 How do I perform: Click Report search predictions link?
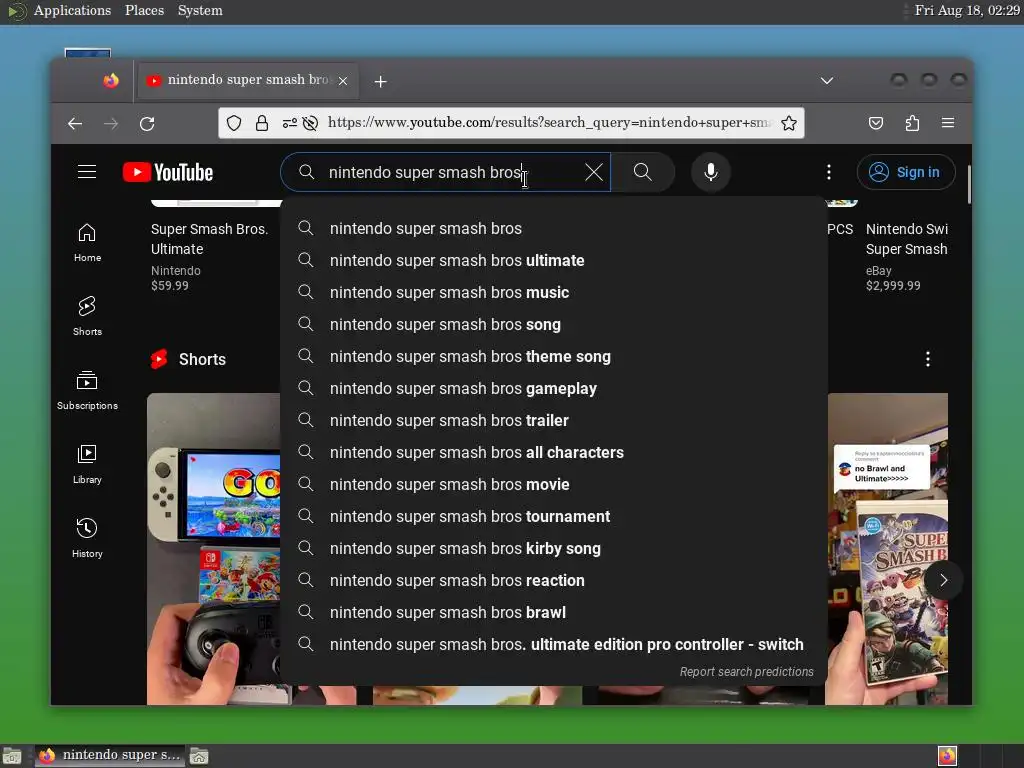pyautogui.click(x=746, y=672)
